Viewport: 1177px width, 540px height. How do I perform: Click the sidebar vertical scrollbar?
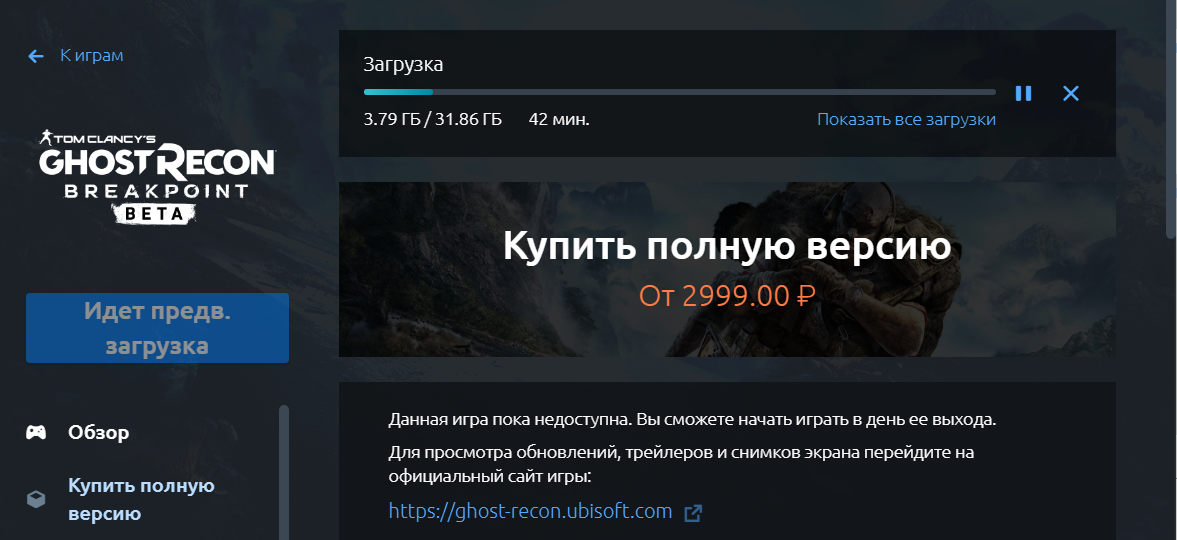pos(284,472)
